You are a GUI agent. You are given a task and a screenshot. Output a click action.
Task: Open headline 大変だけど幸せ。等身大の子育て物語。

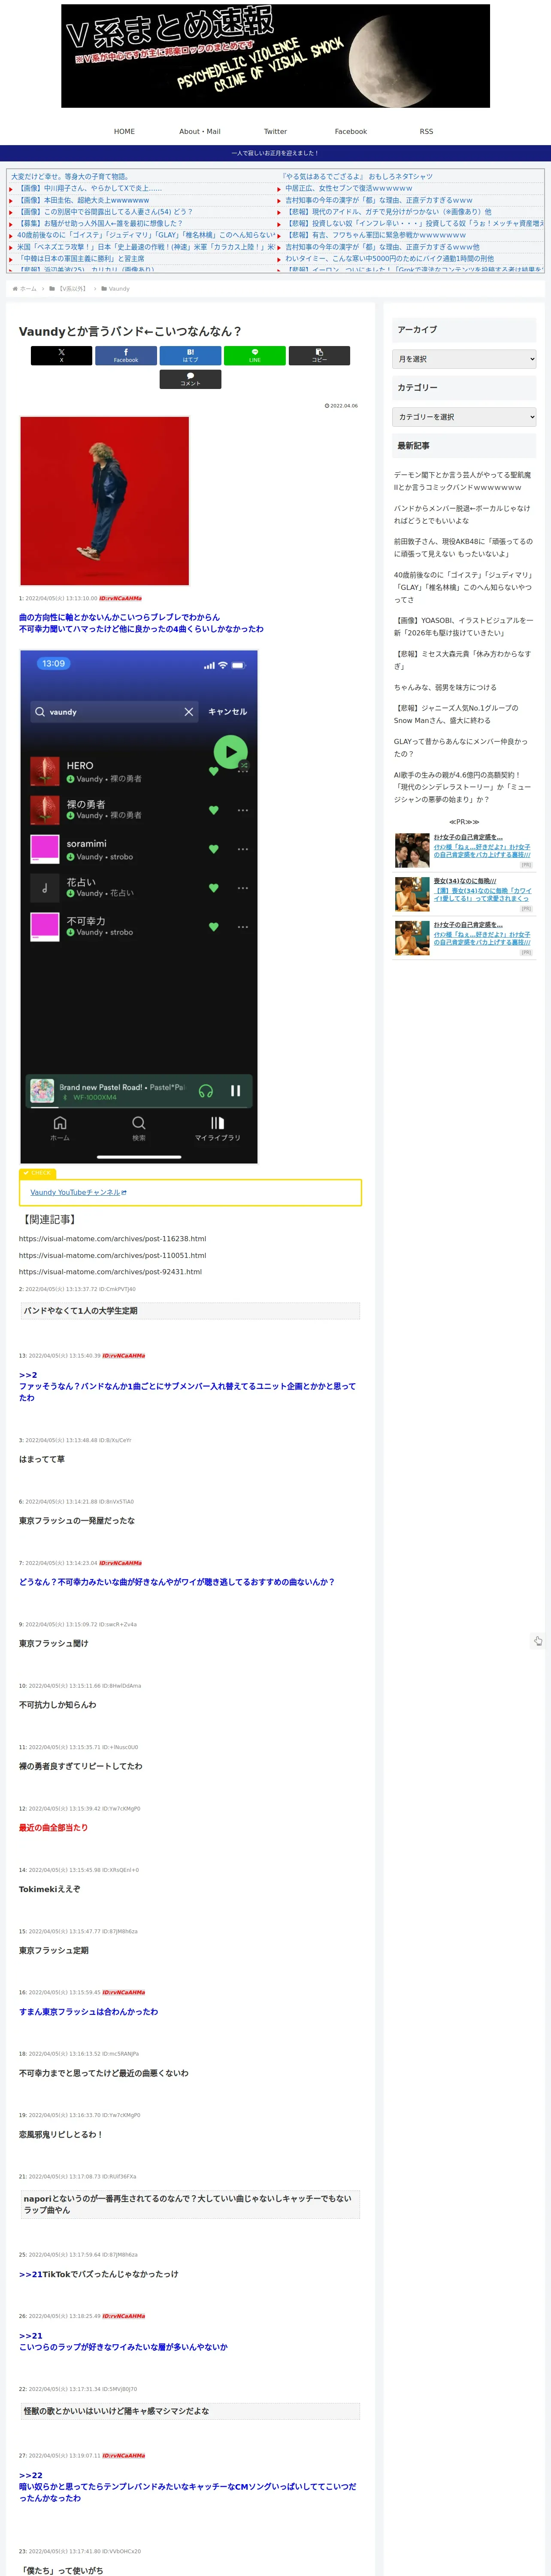pyautogui.click(x=70, y=176)
